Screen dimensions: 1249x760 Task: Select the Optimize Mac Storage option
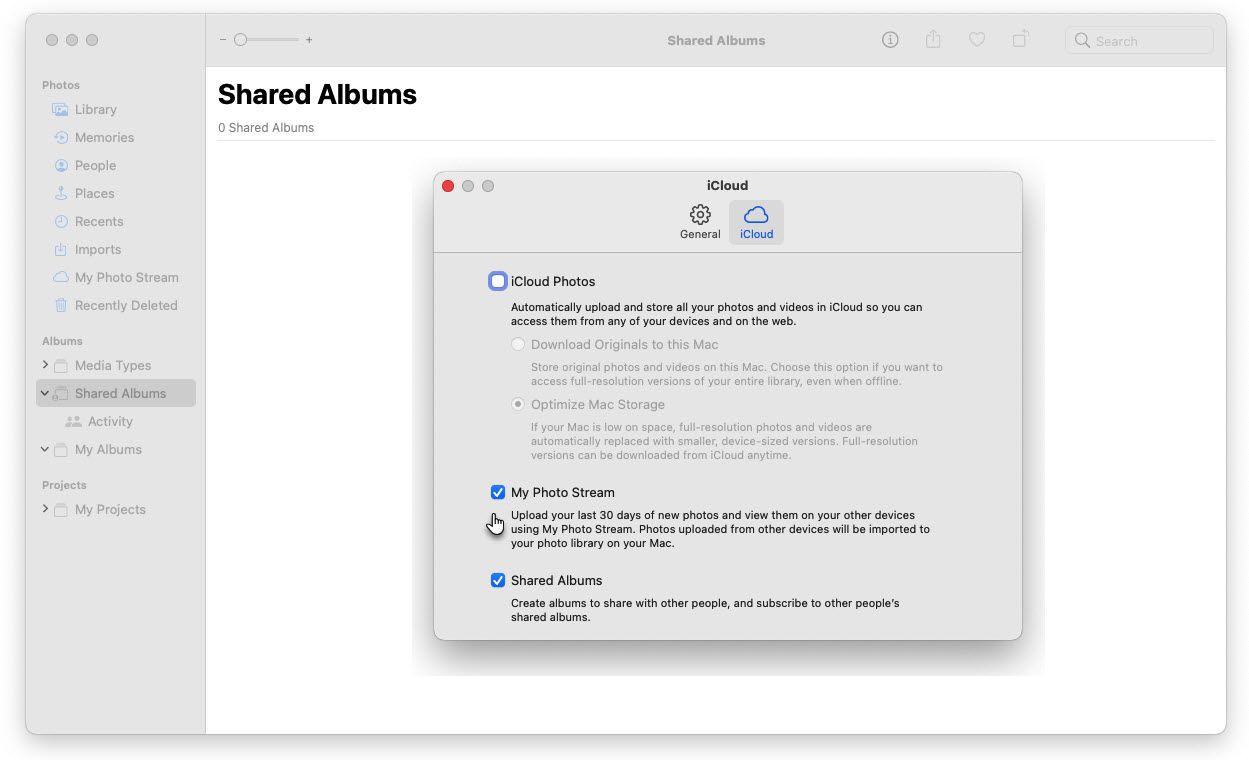click(x=517, y=405)
